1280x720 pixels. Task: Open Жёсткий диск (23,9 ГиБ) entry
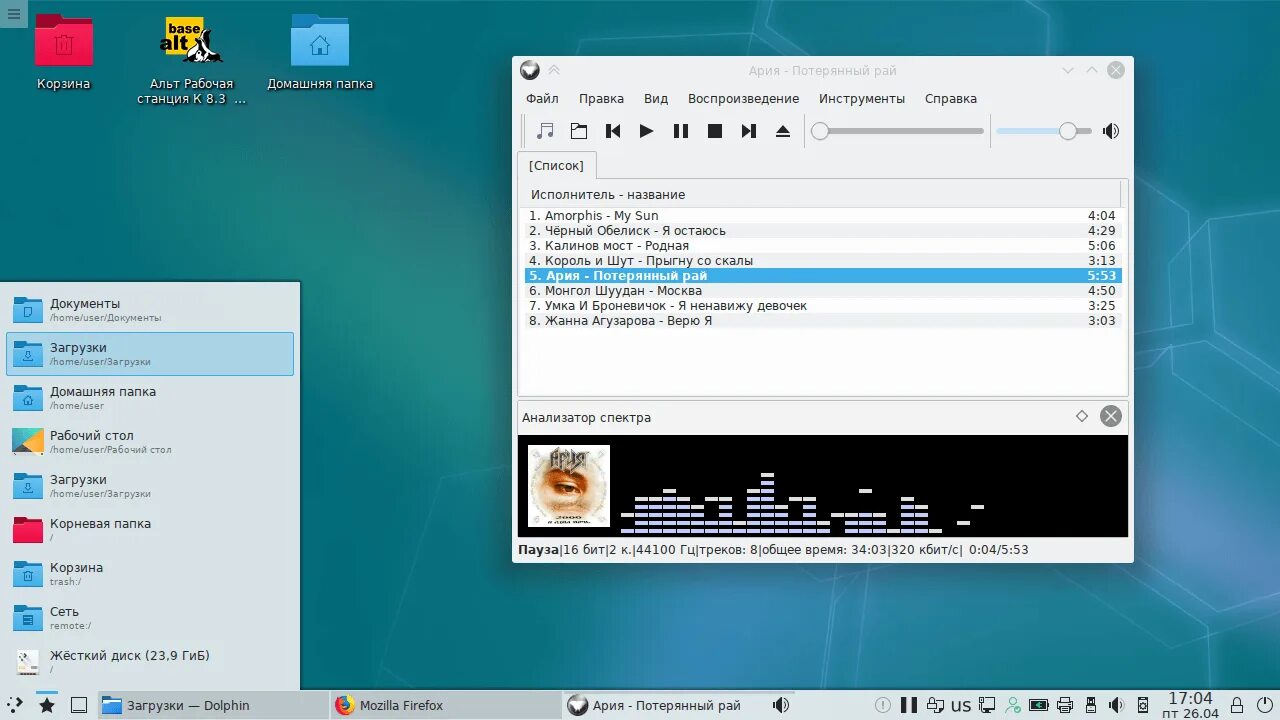pyautogui.click(x=150, y=662)
